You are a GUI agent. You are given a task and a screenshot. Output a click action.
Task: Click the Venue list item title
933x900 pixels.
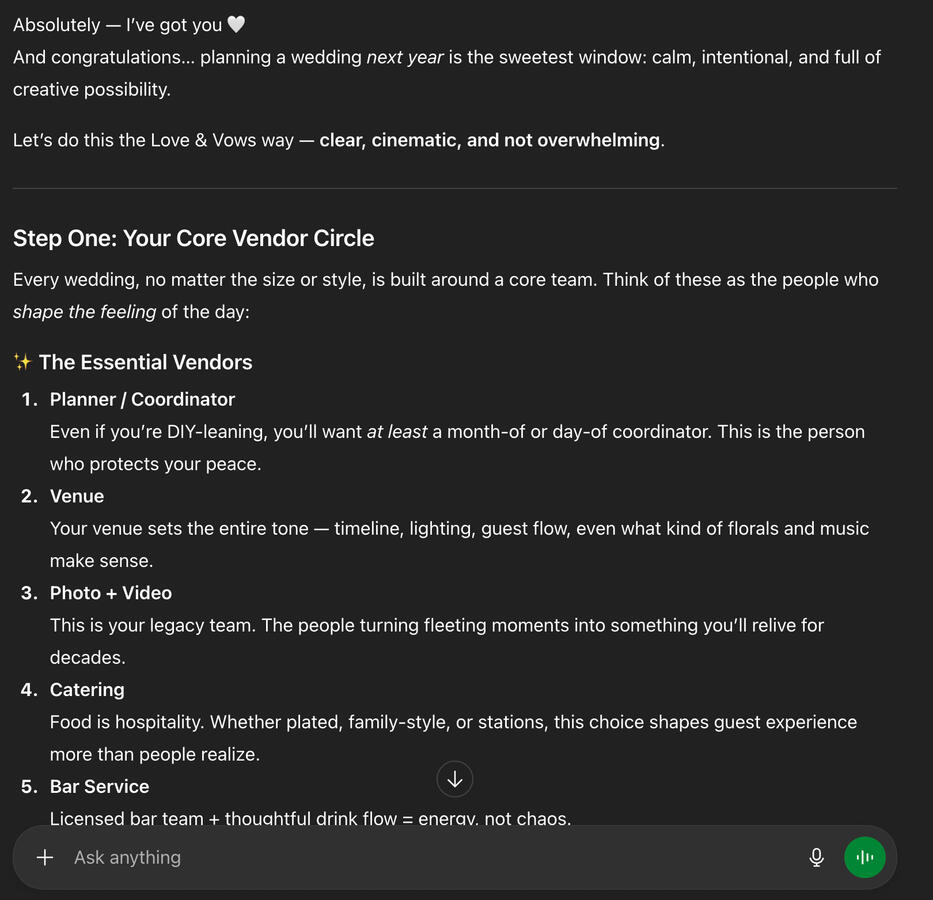77,496
